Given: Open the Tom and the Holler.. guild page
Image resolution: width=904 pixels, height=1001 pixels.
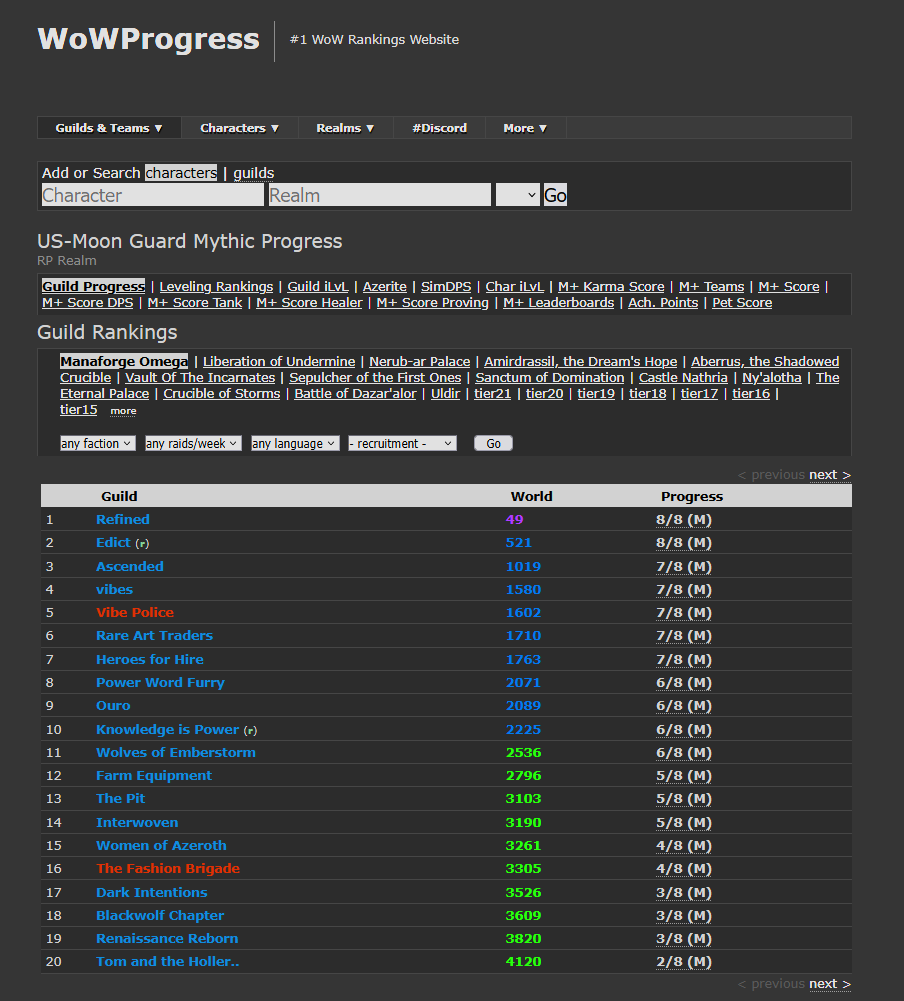Looking at the screenshot, I should [167, 961].
